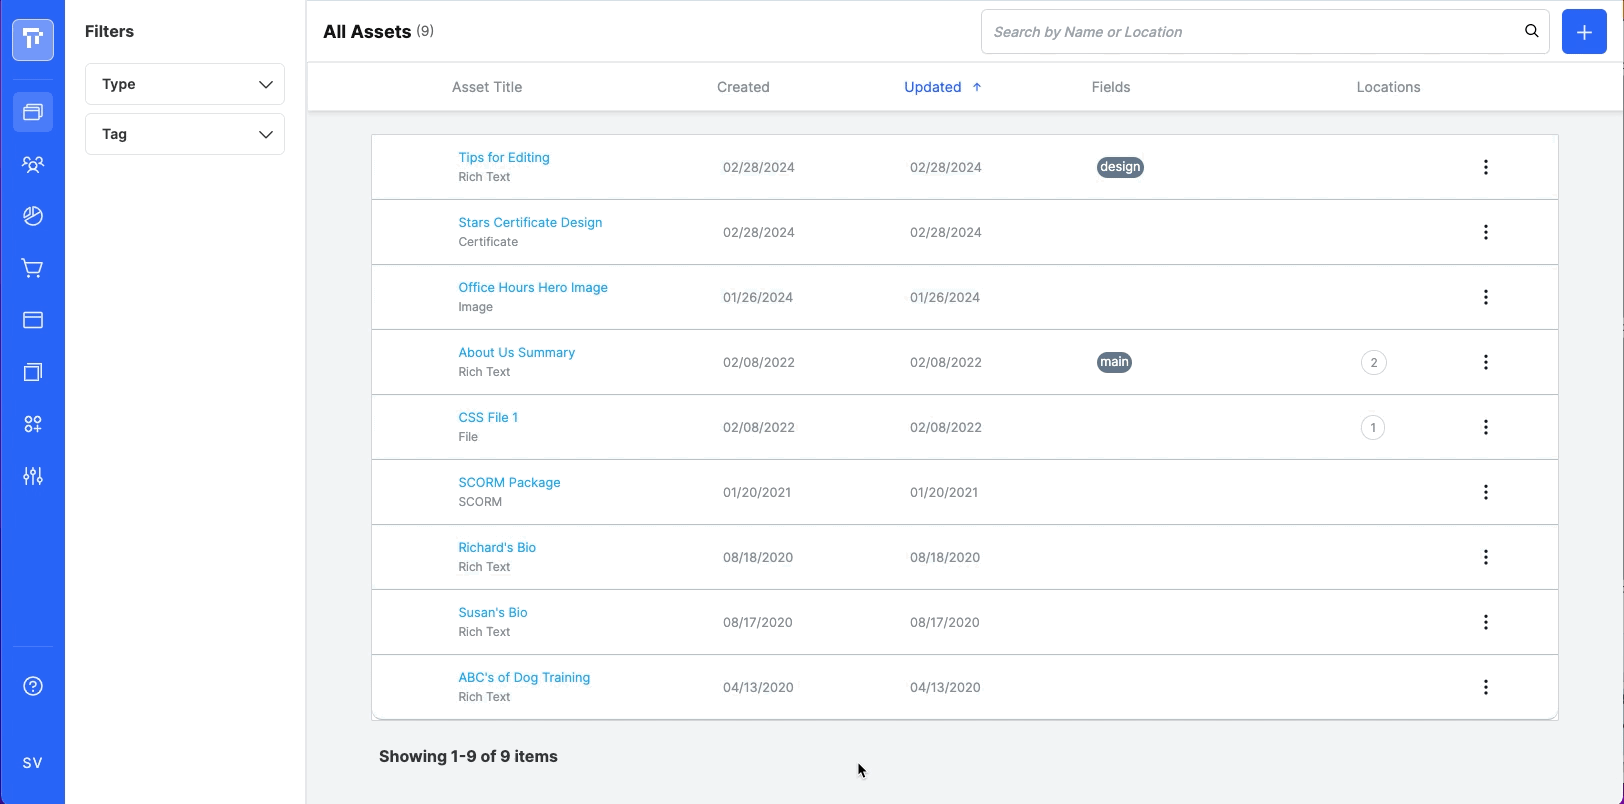The width and height of the screenshot is (1624, 804).
Task: Open options menu for Office Hours Hero Image
Action: (1485, 297)
